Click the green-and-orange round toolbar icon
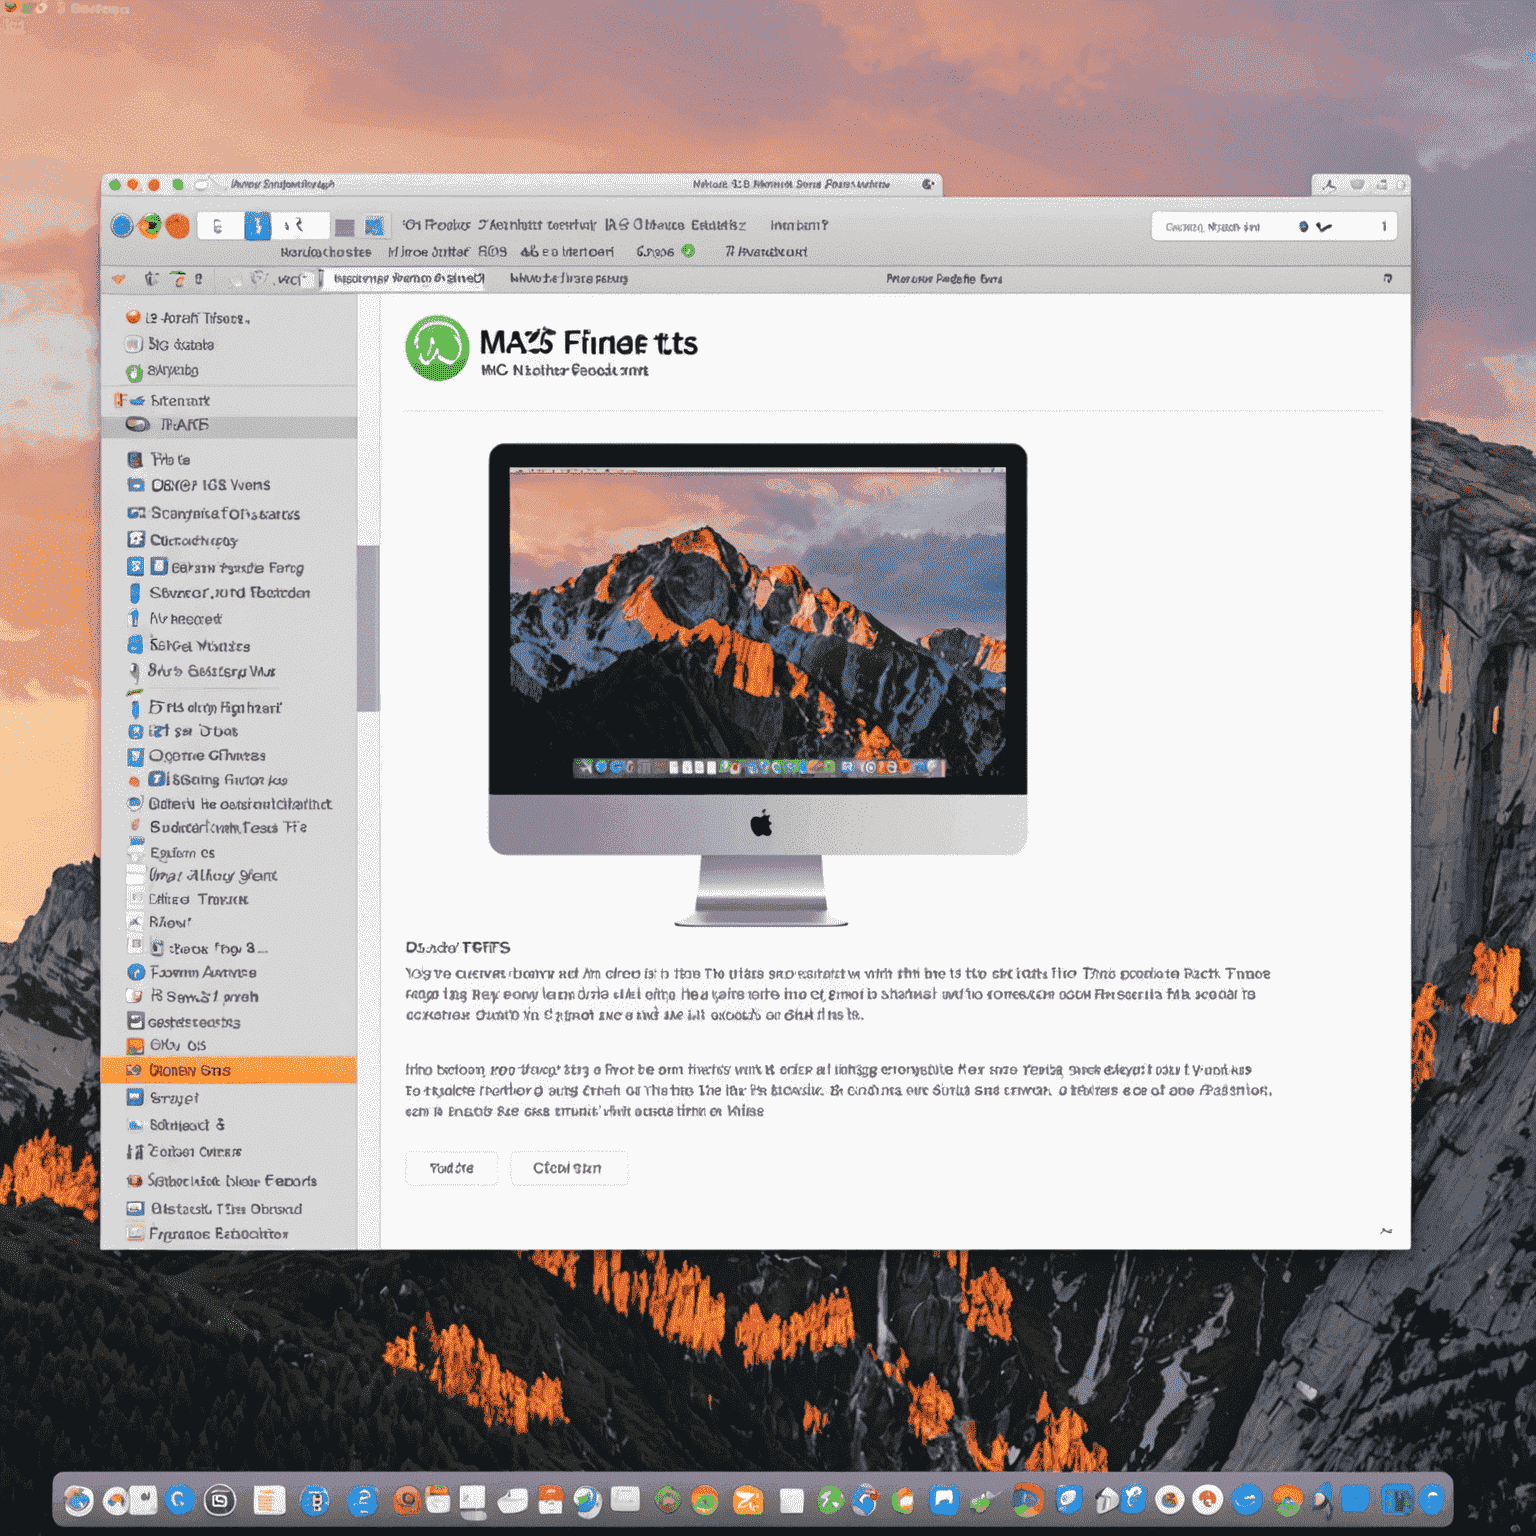This screenshot has height=1536, width=1536. coord(150,226)
